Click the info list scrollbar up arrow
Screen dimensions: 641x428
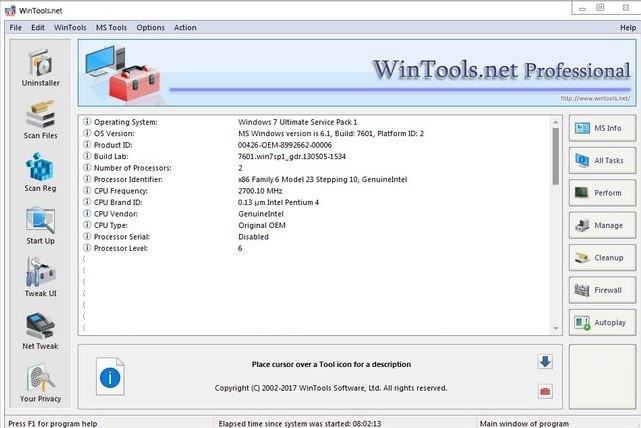556,122
